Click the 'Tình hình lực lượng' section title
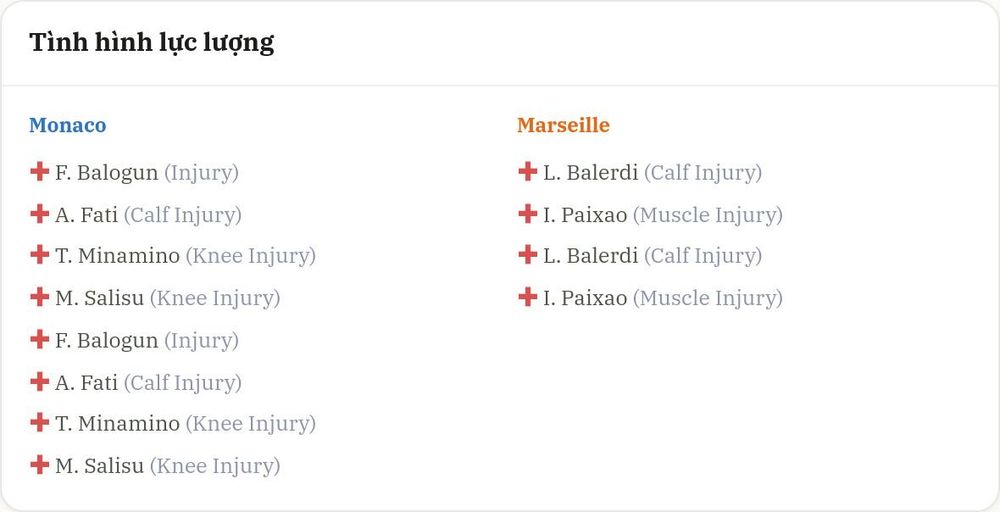1000x512 pixels. [152, 43]
